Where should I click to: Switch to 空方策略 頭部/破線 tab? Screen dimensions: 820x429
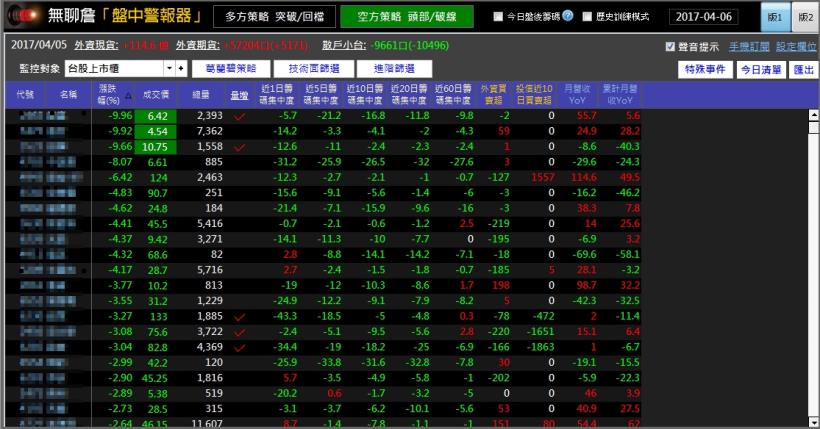point(407,17)
